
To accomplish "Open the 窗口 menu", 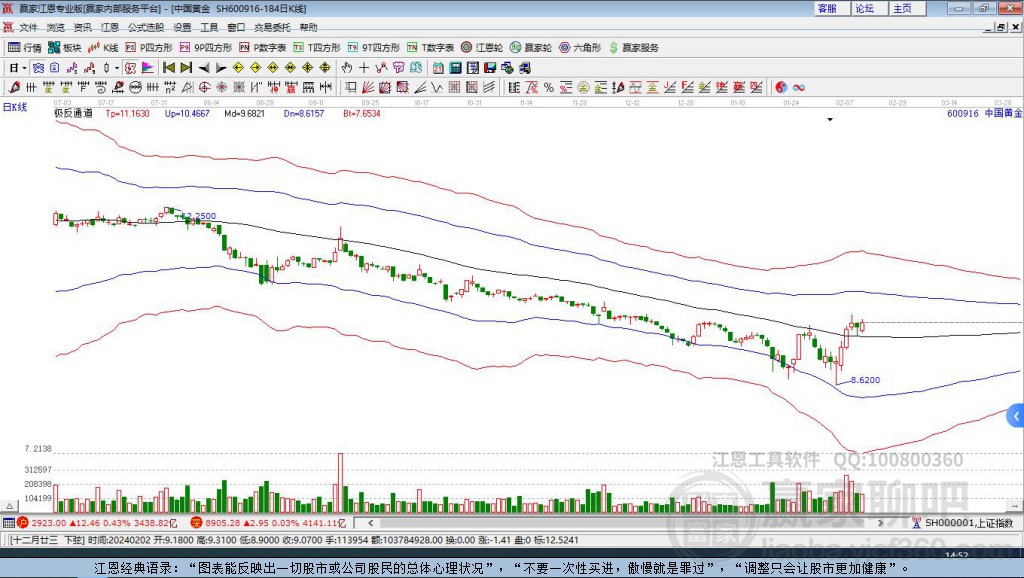I will coord(236,27).
